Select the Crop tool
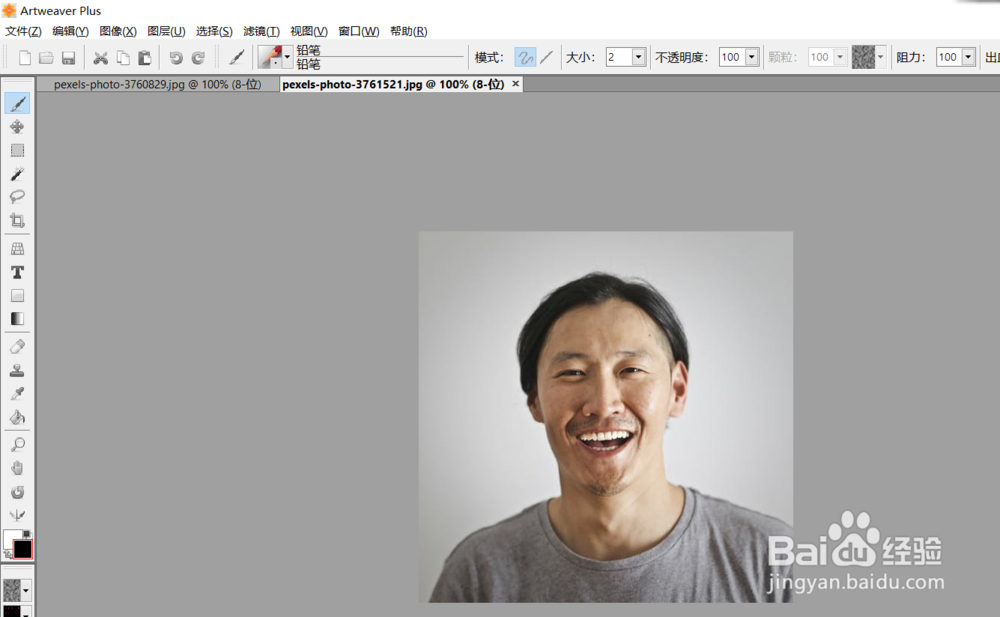 pos(17,220)
